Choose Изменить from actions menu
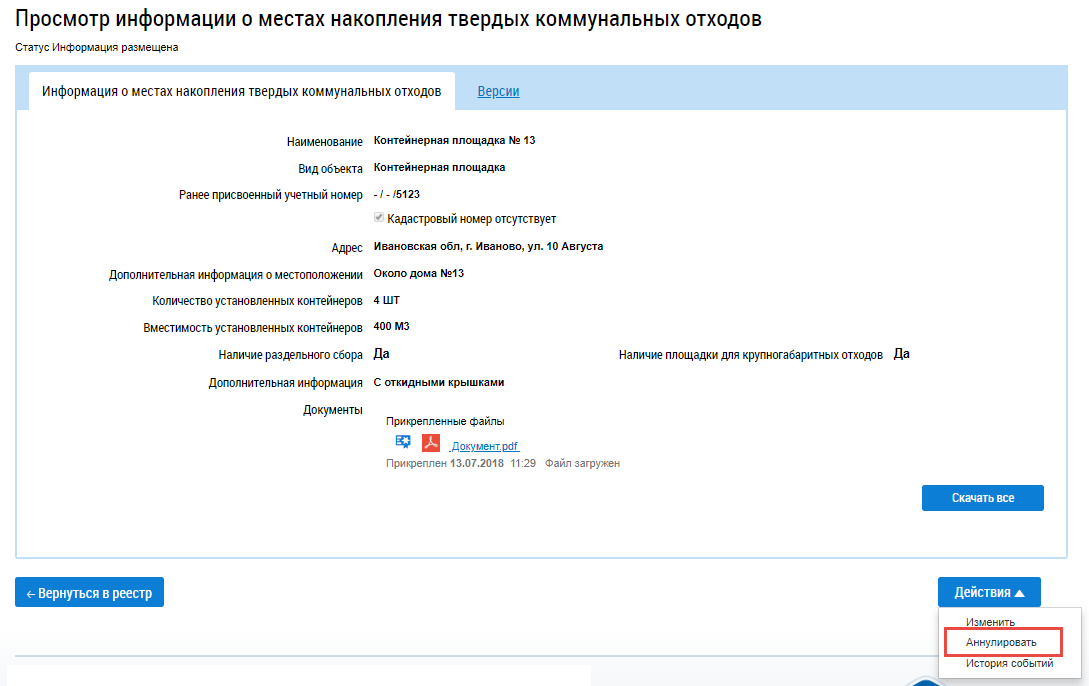Image resolution: width=1089 pixels, height=686 pixels. [x=990, y=622]
